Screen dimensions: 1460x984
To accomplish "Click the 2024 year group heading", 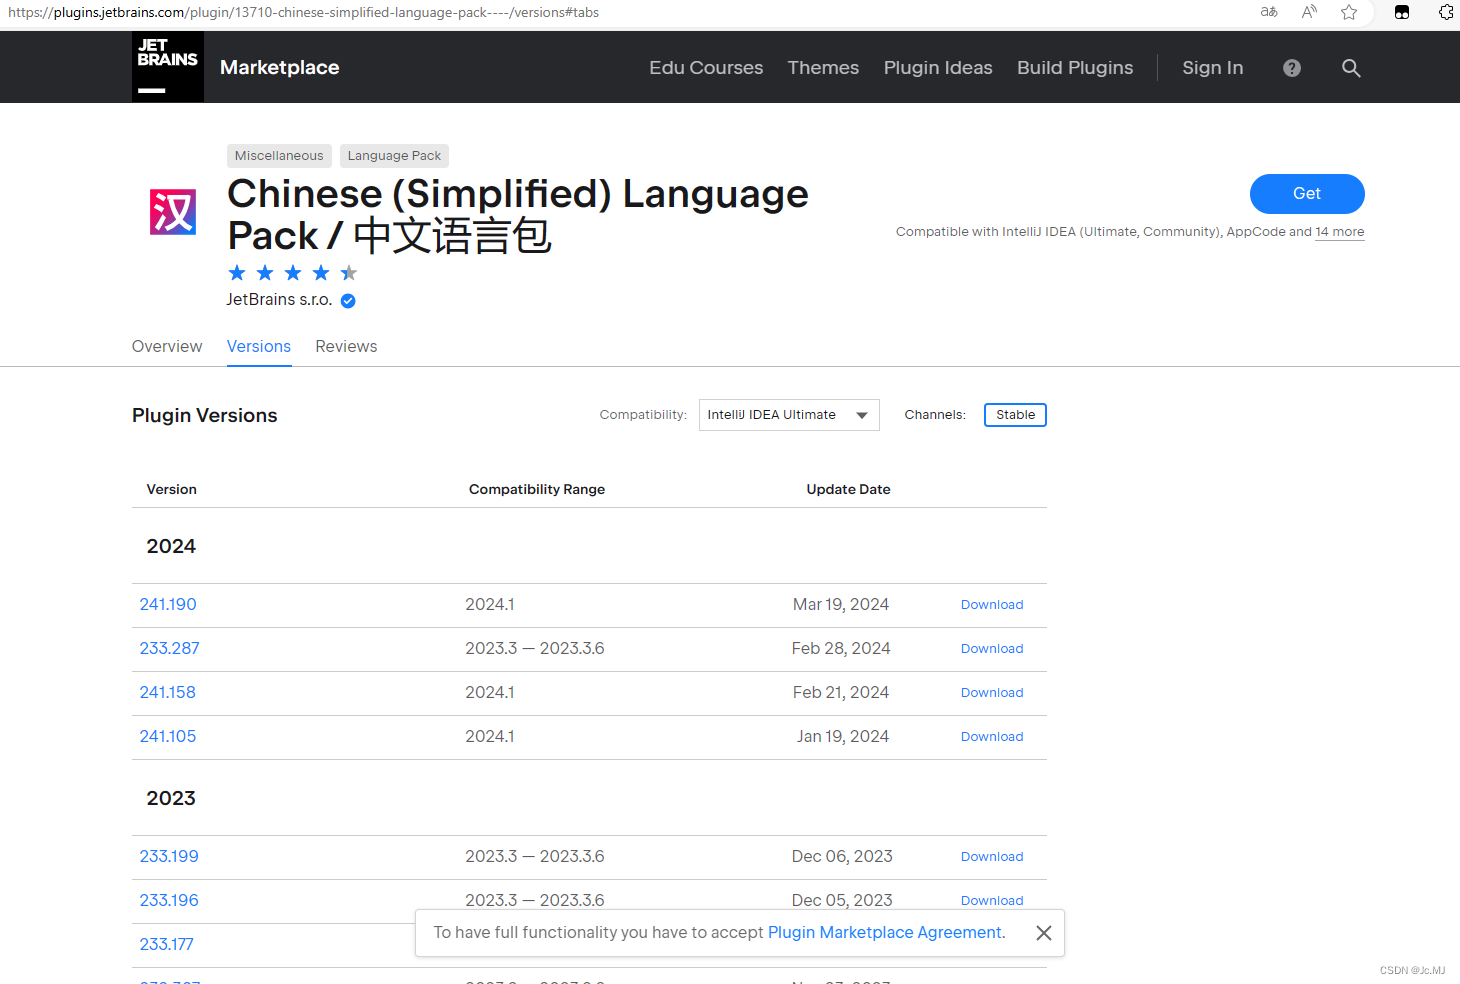I will (171, 547).
